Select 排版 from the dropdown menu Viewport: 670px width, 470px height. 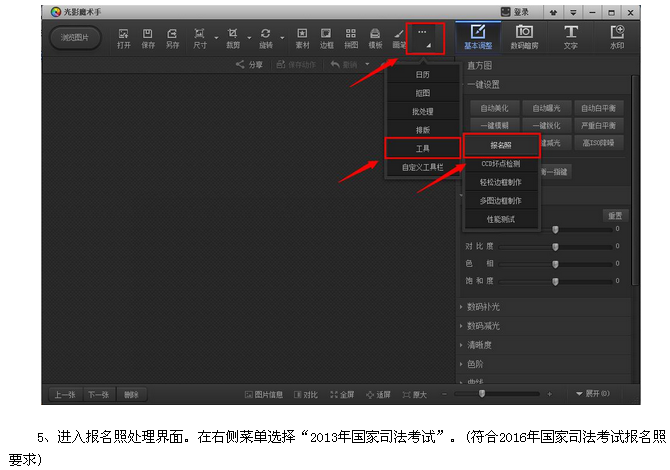click(x=423, y=130)
